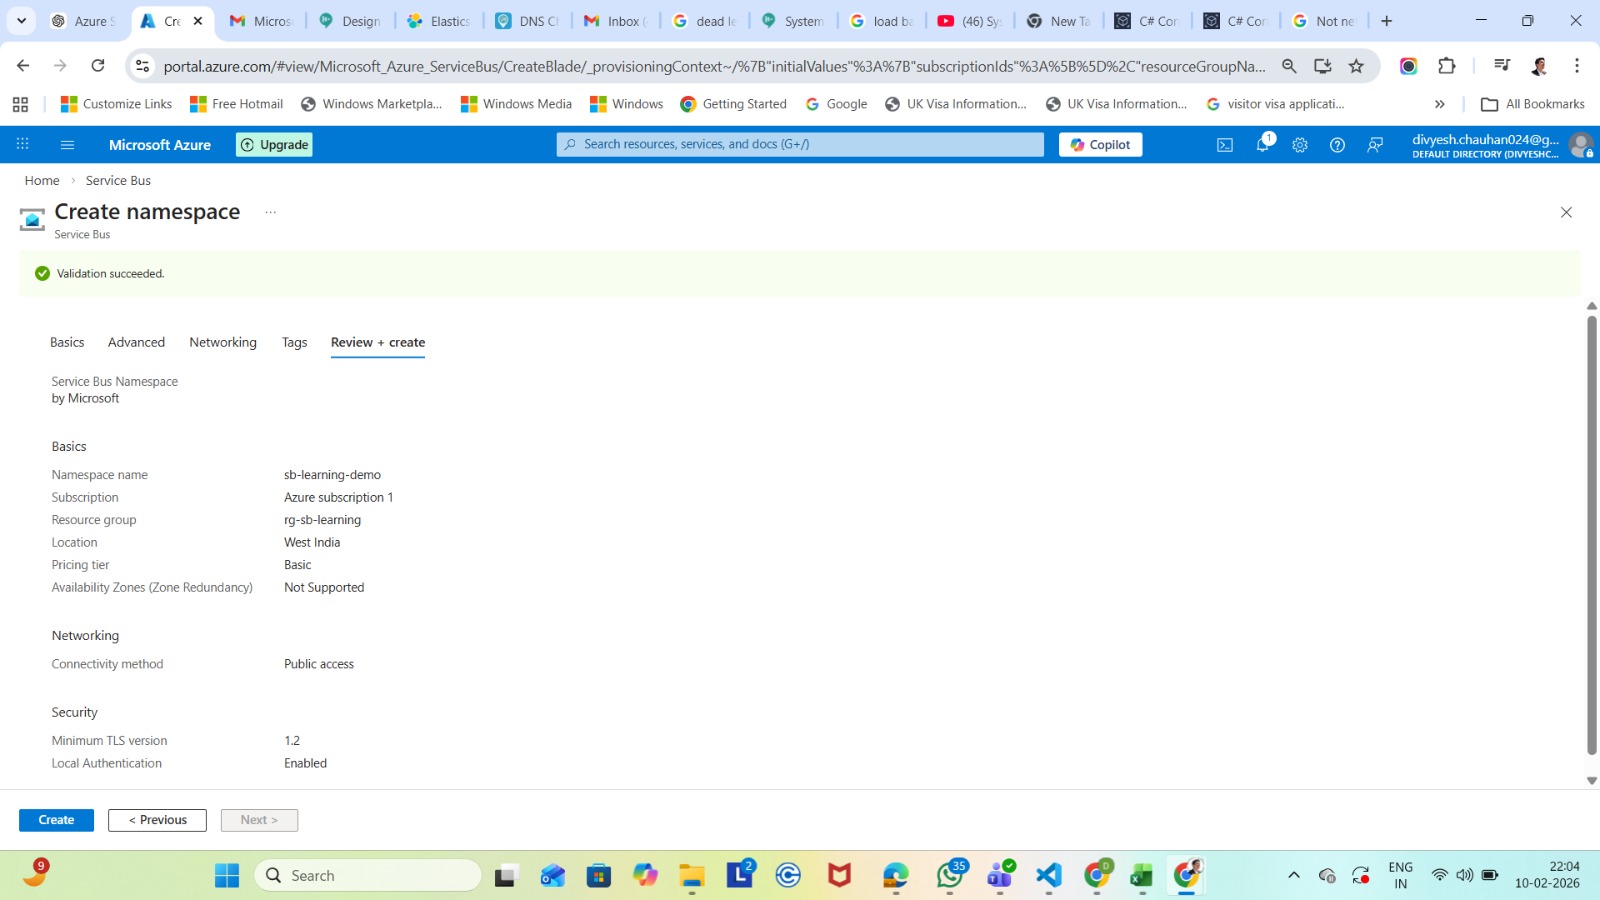The width and height of the screenshot is (1600, 900).
Task: Open the Chrome profile avatar
Action: click(x=1540, y=66)
